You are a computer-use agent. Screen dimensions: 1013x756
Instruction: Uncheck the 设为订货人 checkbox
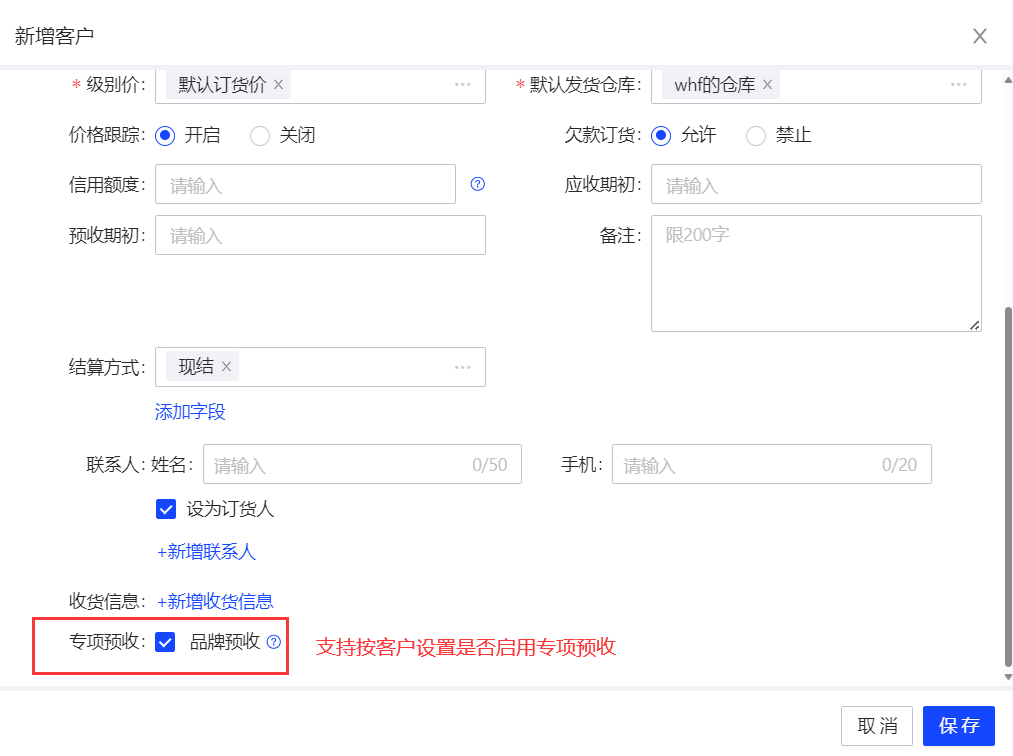pos(166,509)
